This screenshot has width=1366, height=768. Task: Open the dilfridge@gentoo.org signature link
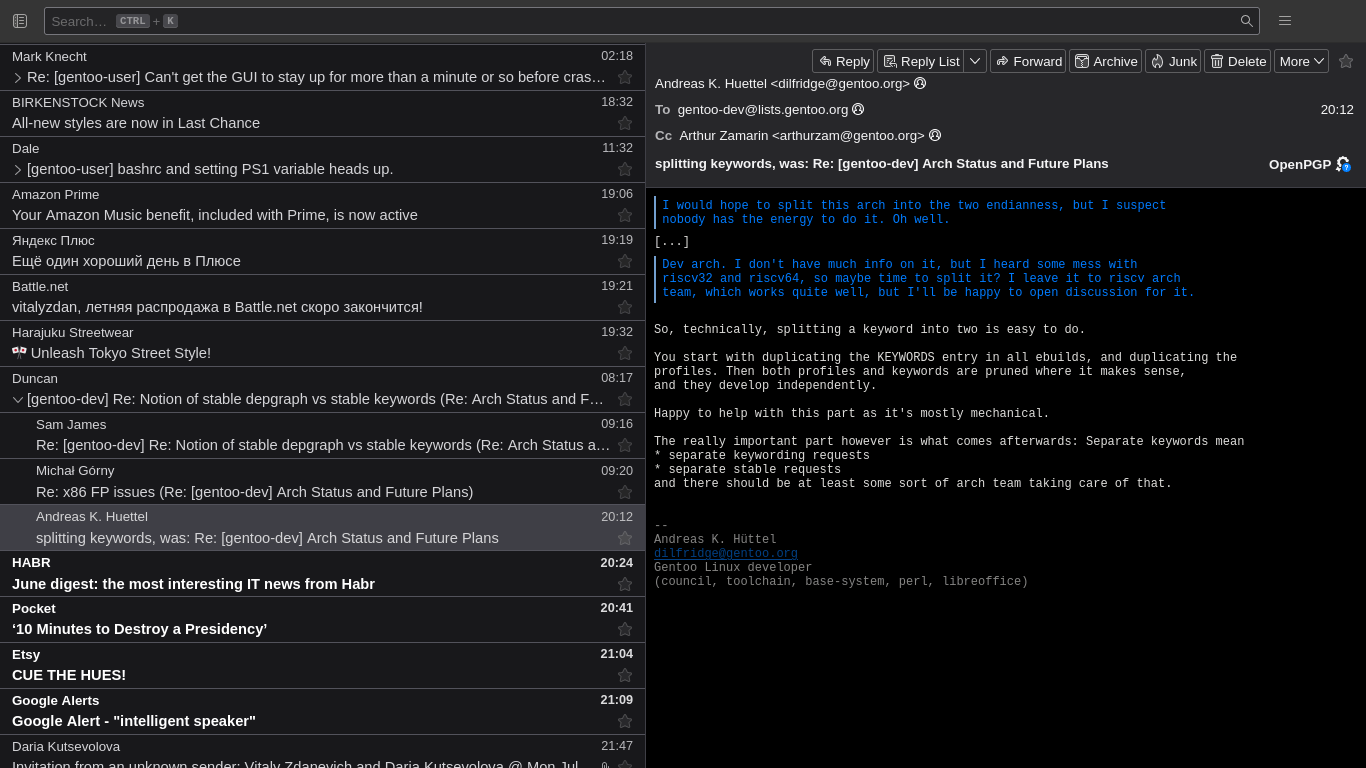[726, 553]
